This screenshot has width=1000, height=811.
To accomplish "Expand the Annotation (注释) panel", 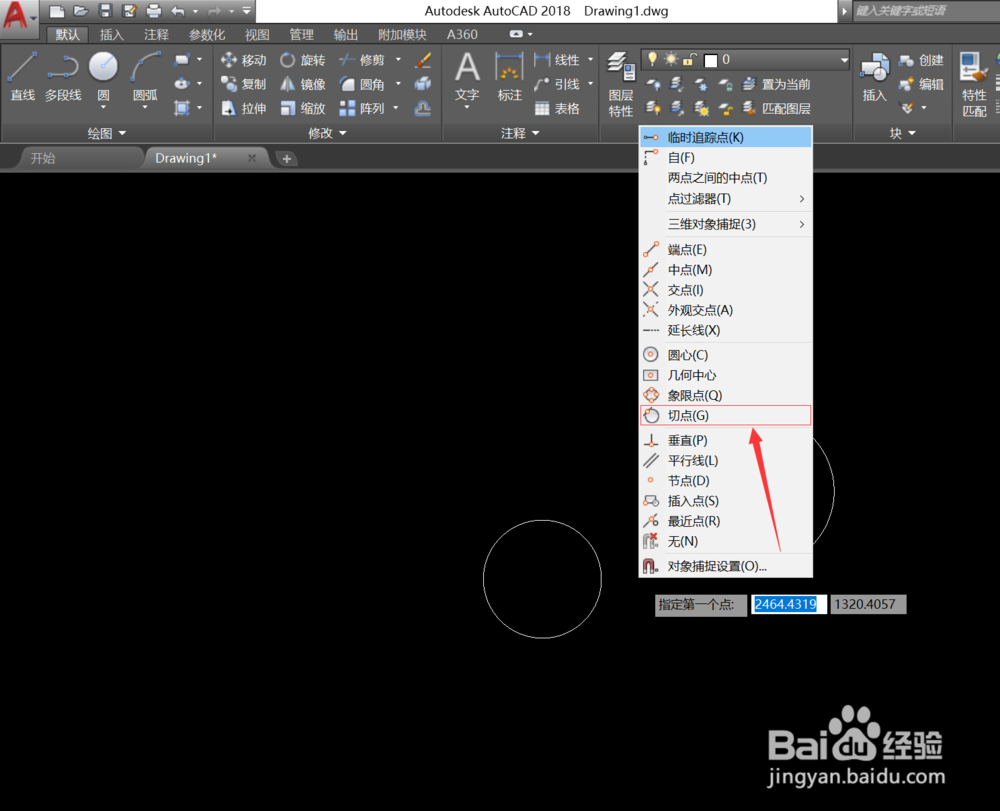I will 520,133.
